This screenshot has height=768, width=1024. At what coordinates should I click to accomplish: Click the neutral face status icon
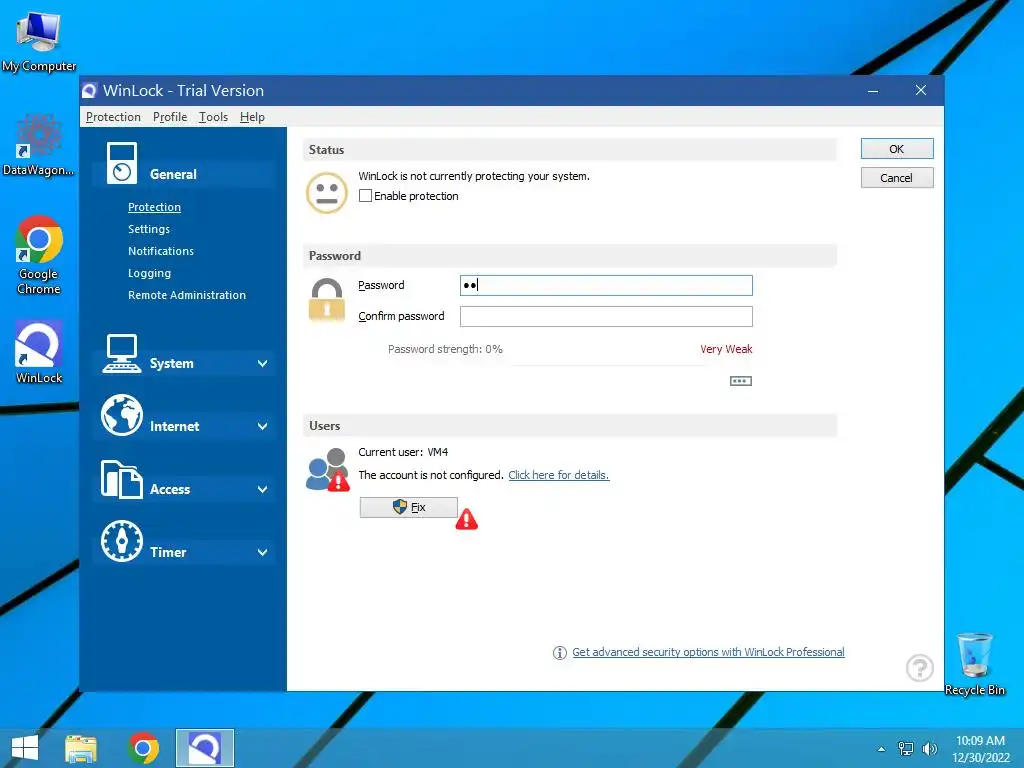click(x=327, y=193)
